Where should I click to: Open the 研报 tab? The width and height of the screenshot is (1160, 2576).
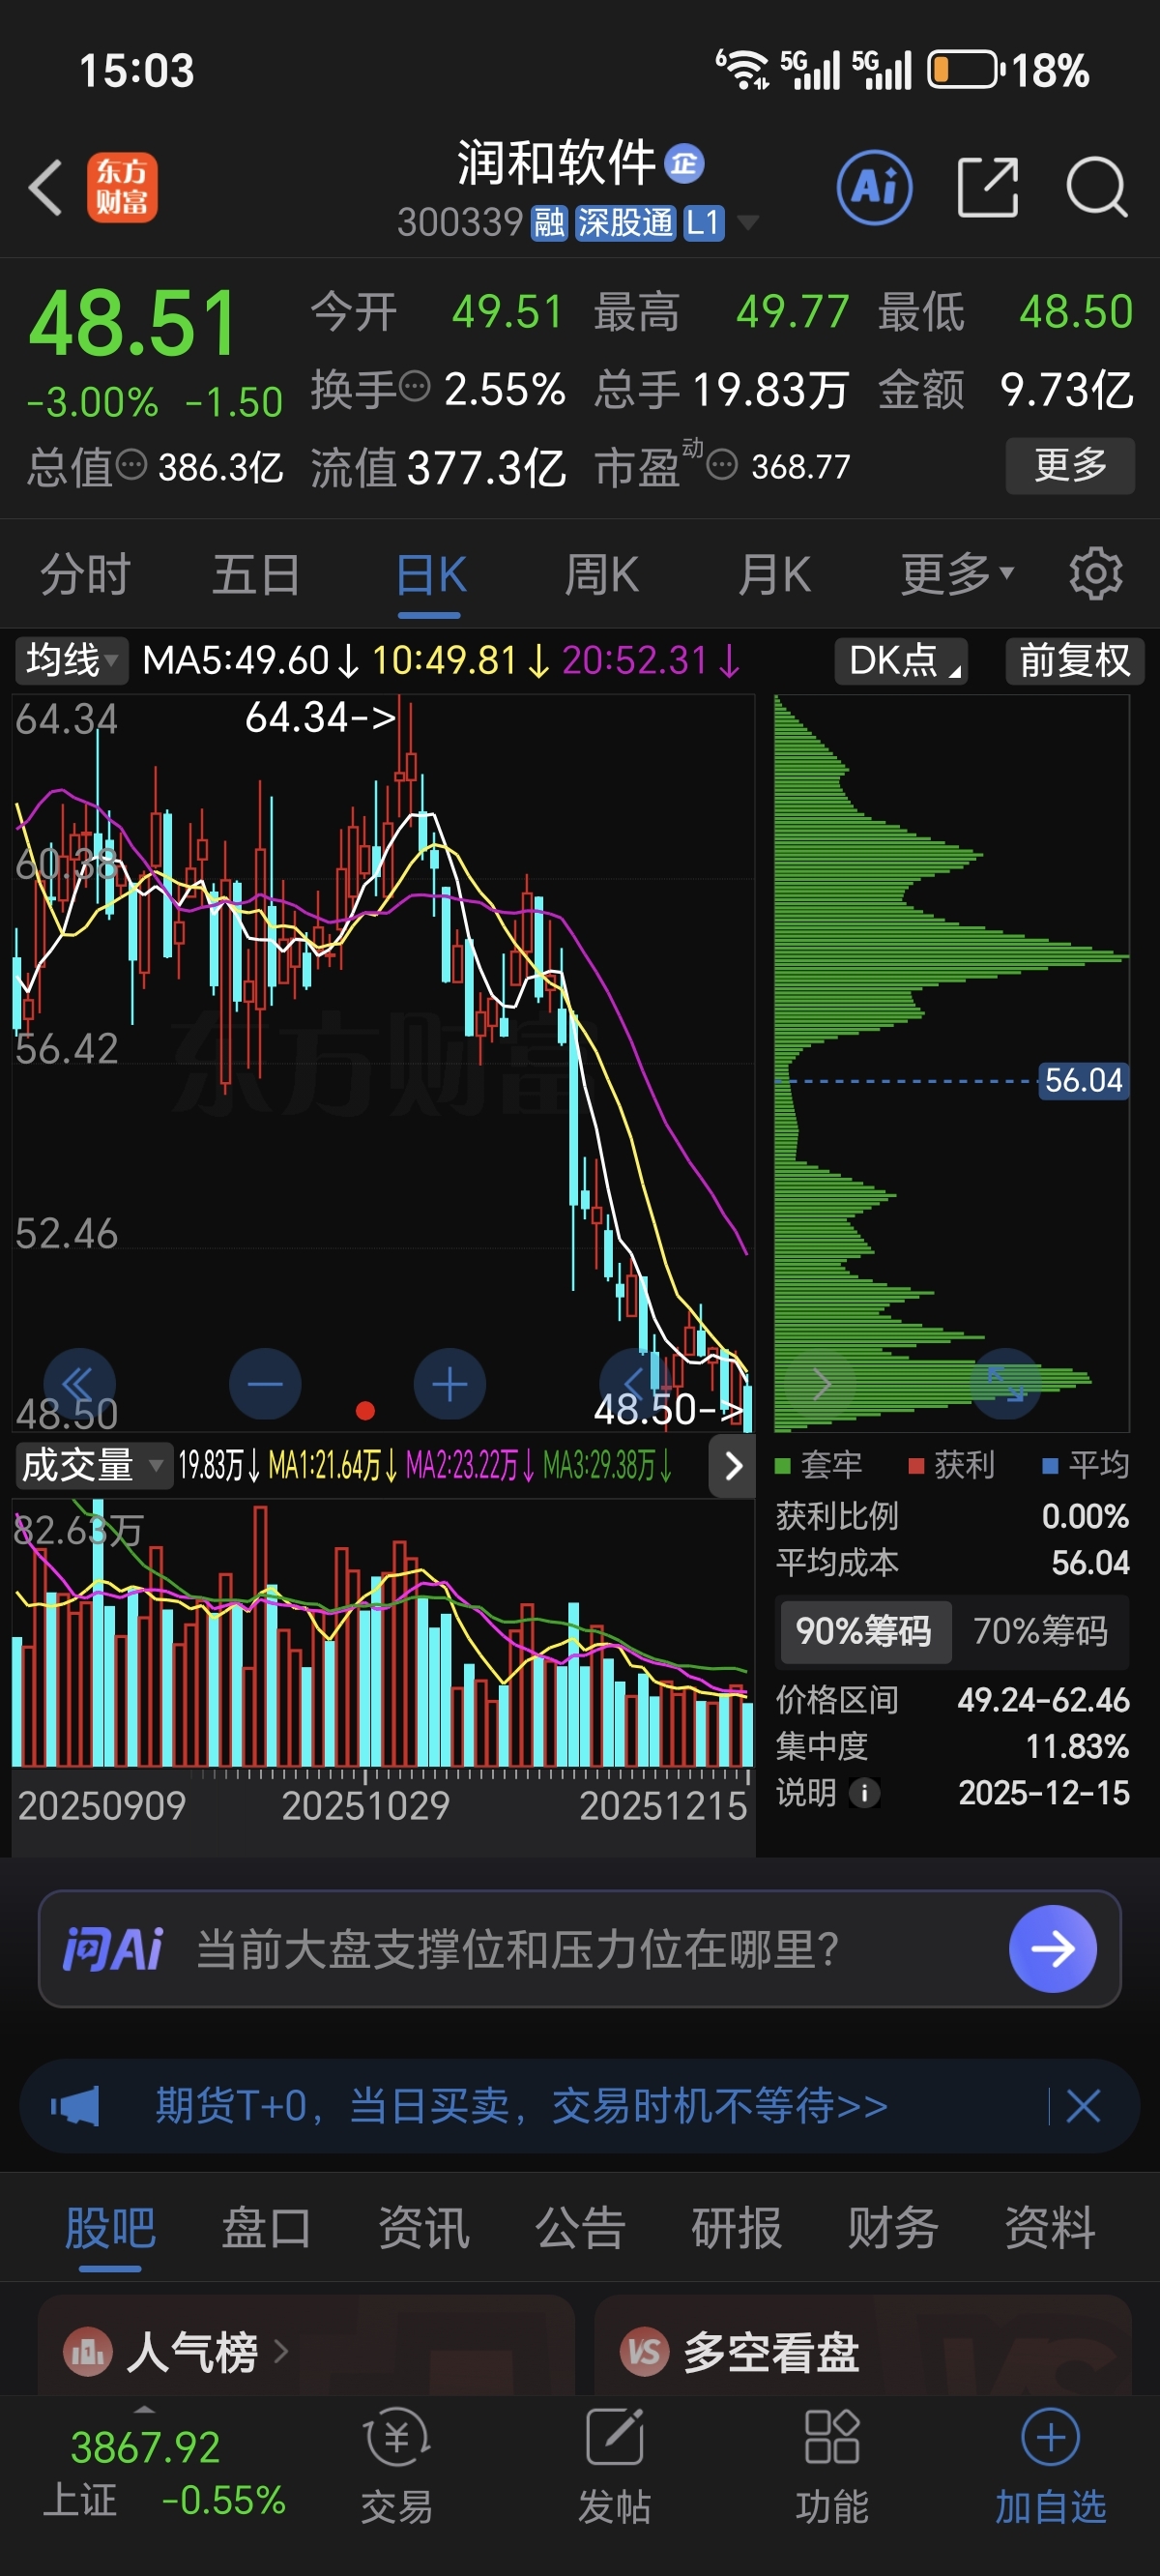click(737, 2228)
